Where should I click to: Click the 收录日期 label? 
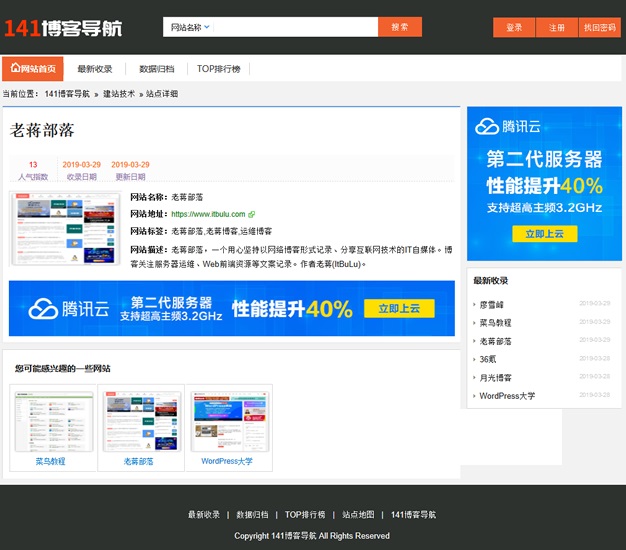(81, 177)
